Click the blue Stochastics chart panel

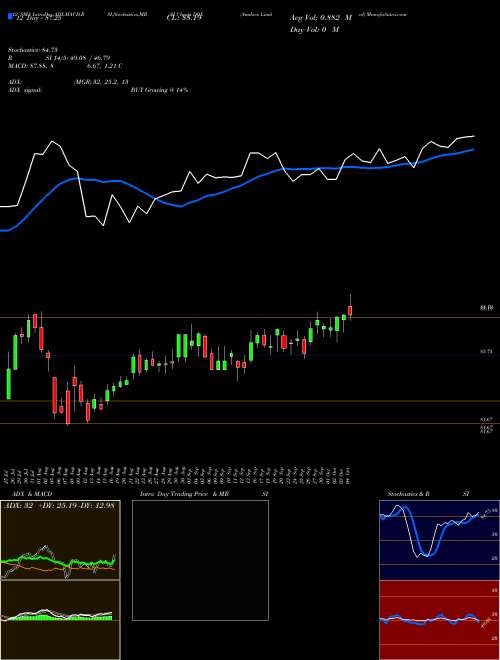pyautogui.click(x=439, y=540)
